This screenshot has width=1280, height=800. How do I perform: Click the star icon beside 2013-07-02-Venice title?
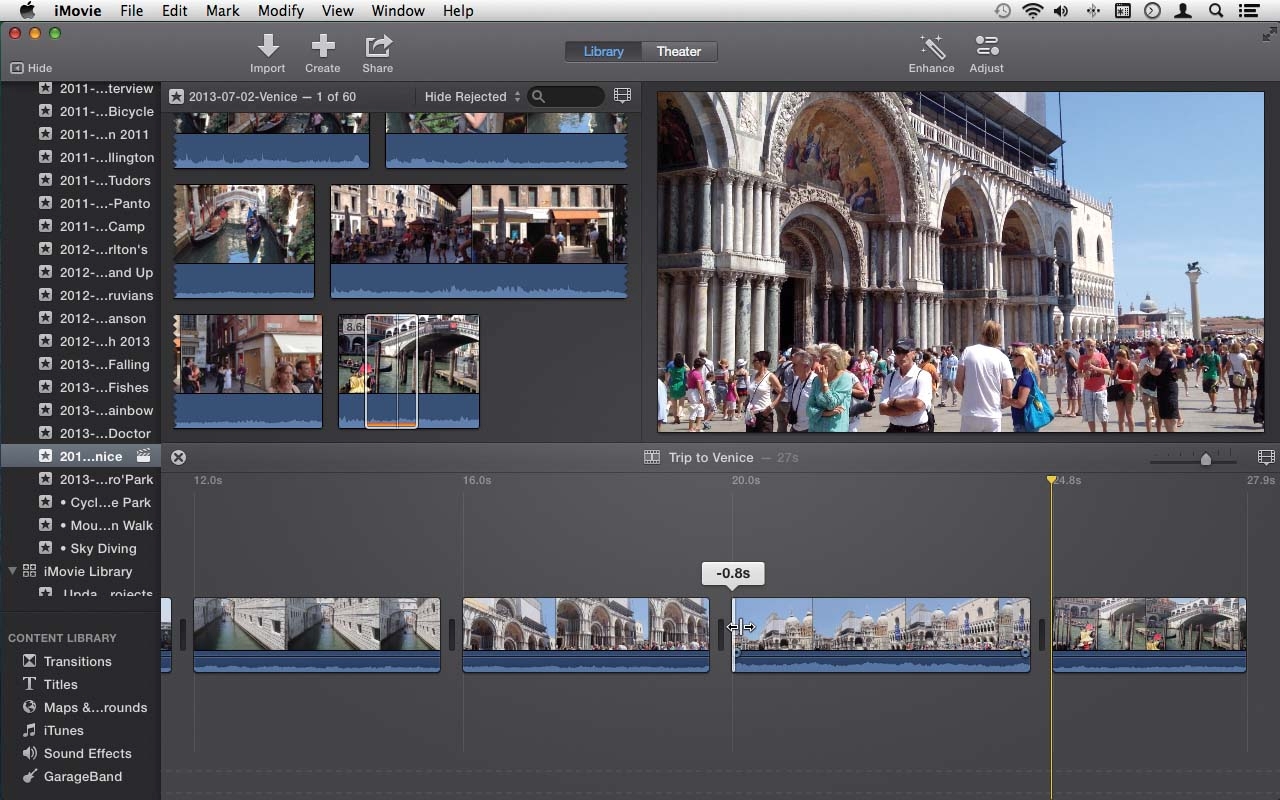pyautogui.click(x=177, y=97)
